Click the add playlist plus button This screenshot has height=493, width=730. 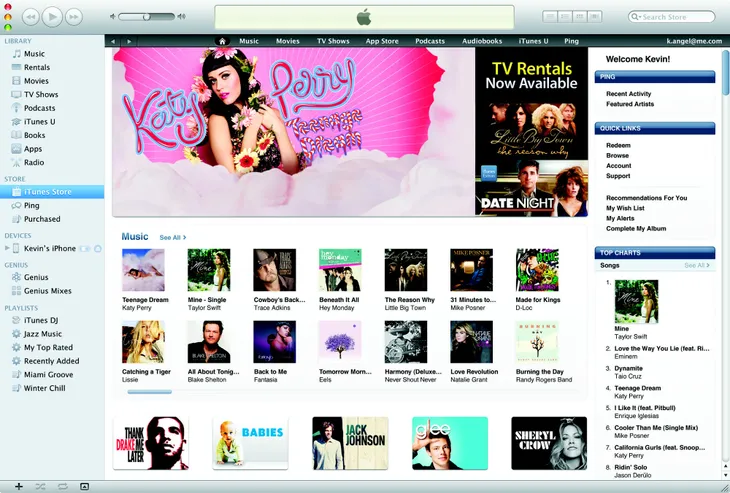[19, 486]
